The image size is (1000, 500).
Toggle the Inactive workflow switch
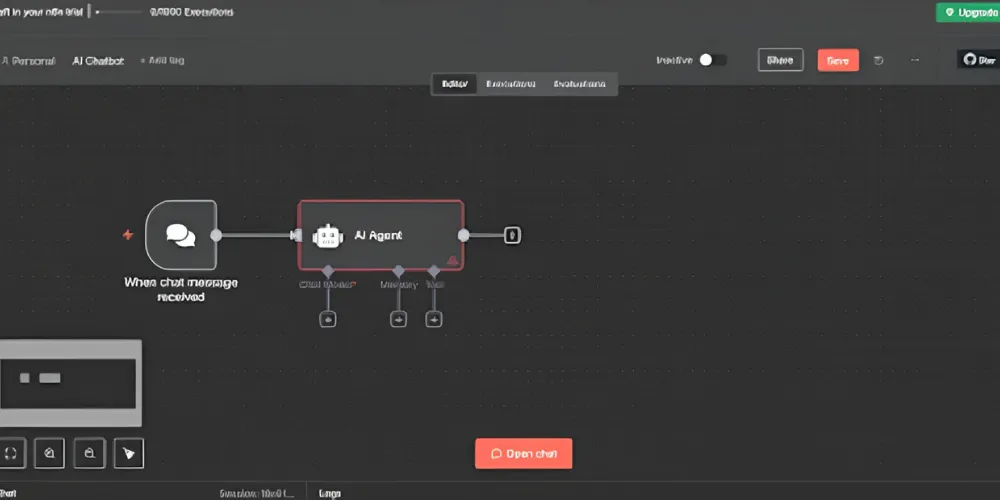click(x=712, y=60)
